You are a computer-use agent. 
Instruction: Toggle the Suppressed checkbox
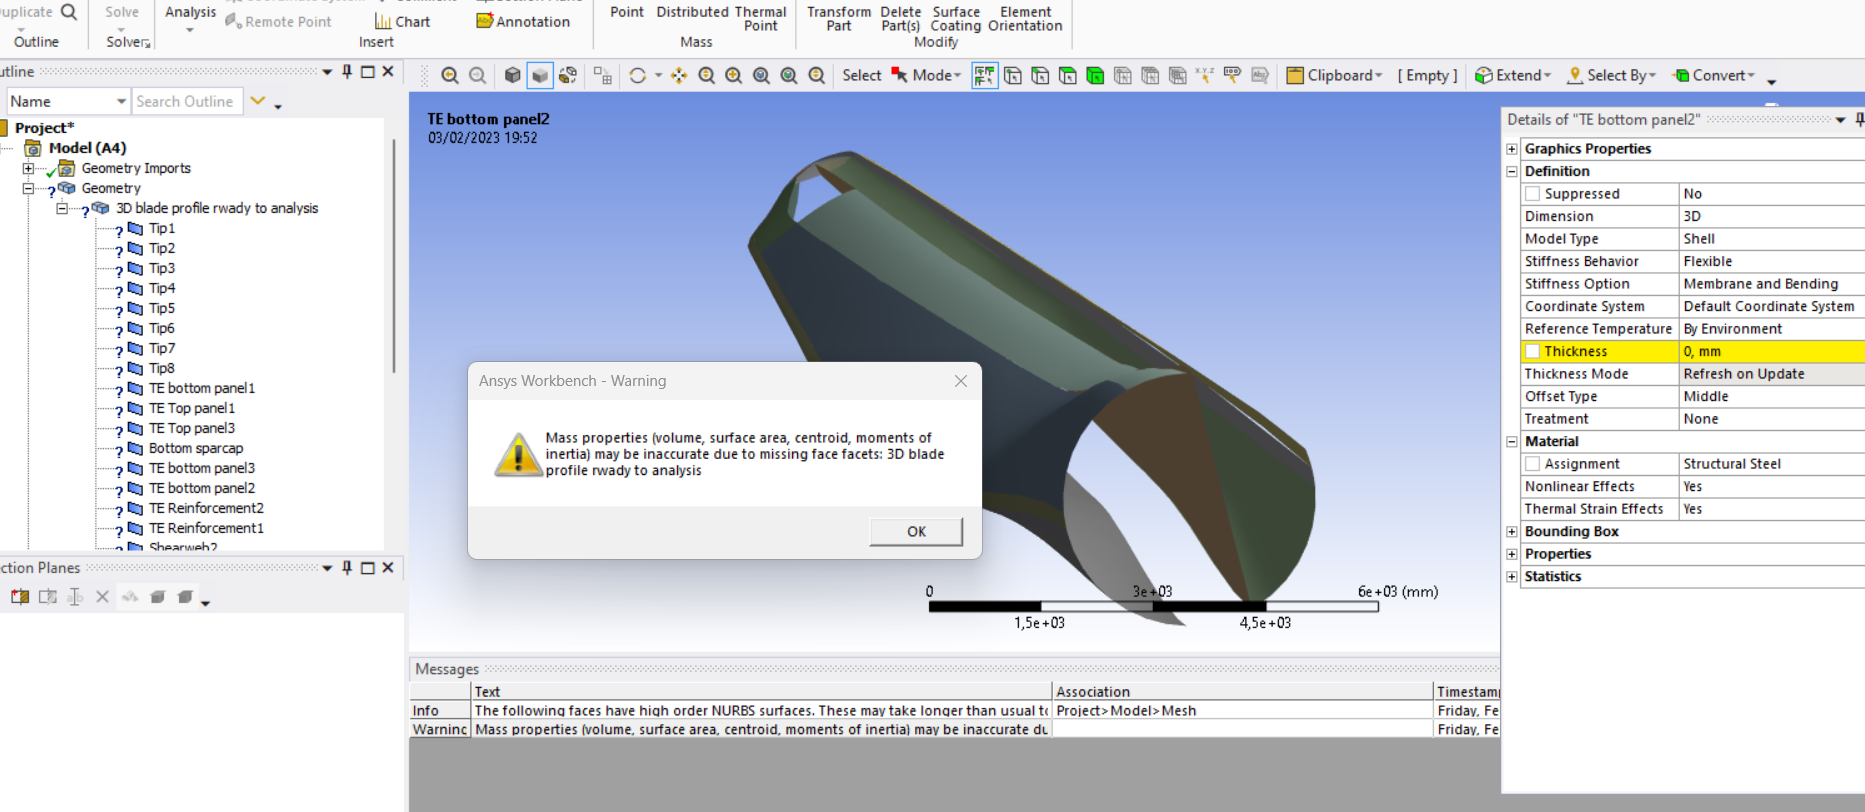[1532, 194]
